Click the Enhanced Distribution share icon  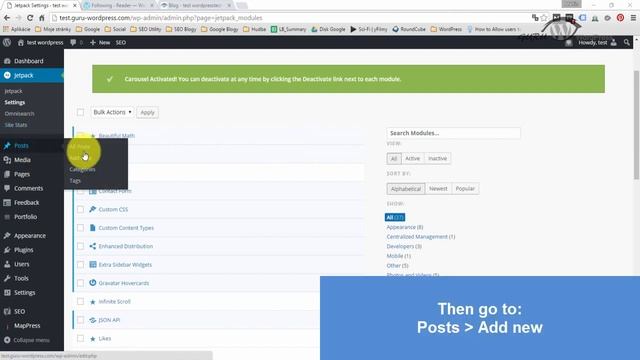pos(93,246)
